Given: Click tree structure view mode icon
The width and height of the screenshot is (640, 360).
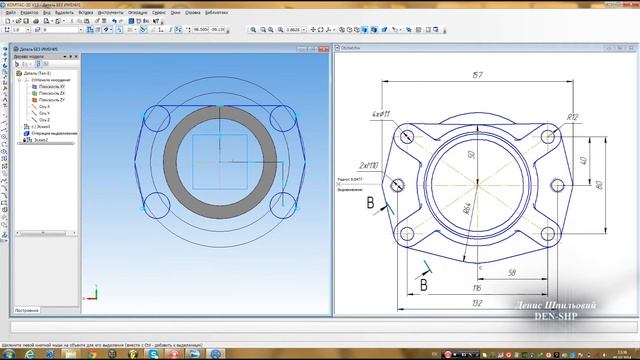Looking at the screenshot, I should [38, 64].
